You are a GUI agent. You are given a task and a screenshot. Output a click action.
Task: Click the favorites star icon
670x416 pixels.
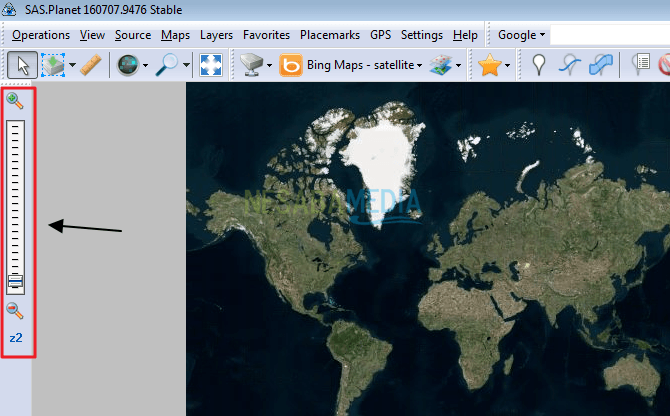(x=489, y=65)
